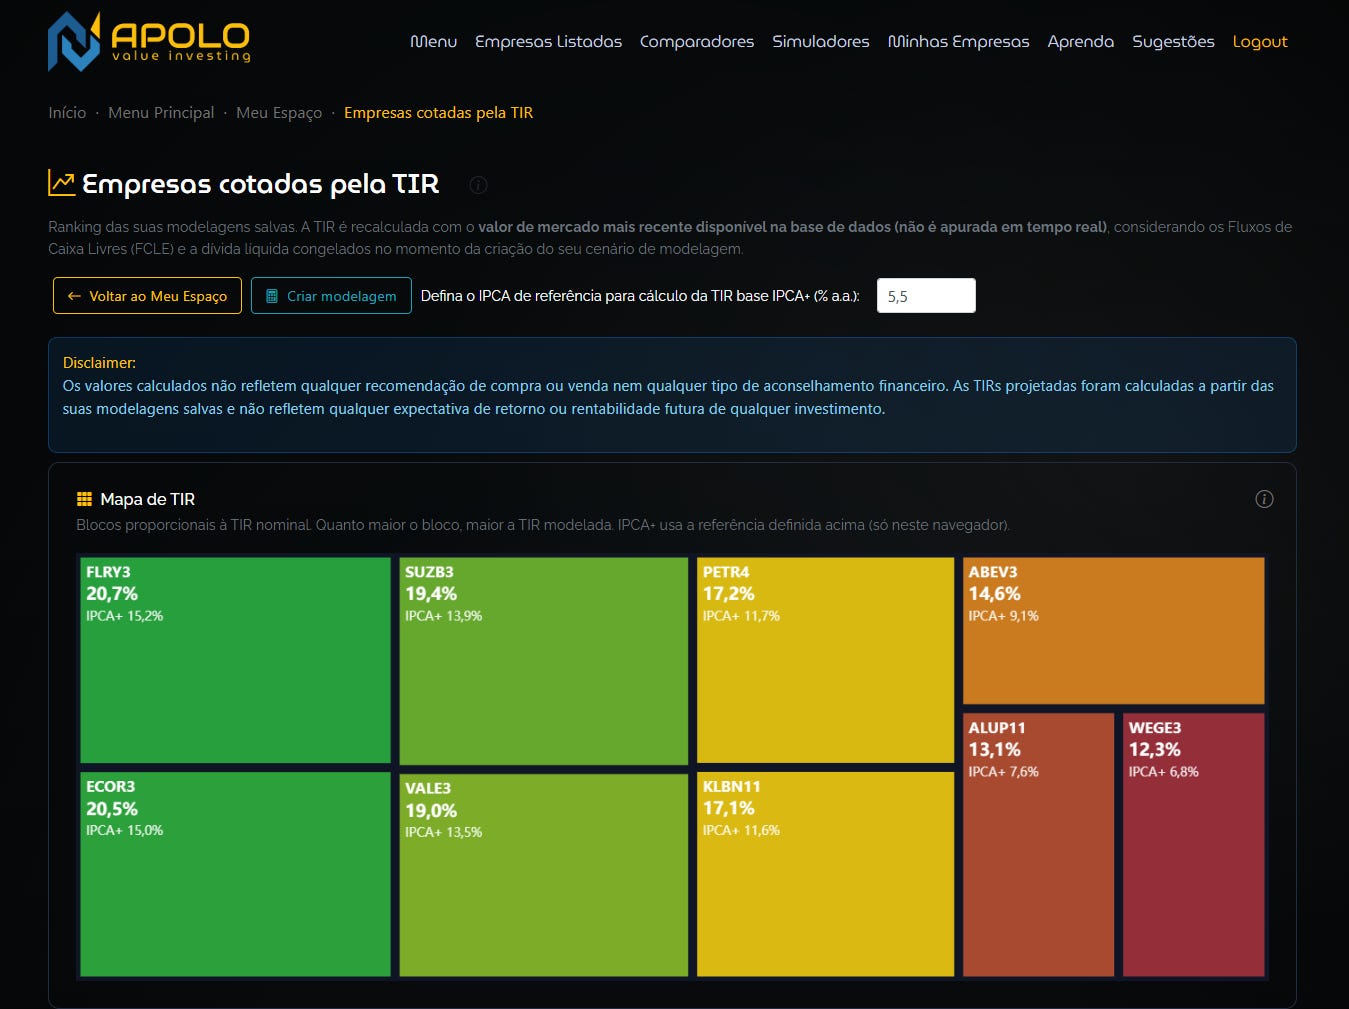Screen dimensions: 1349x1009
Task: Open the Aprenda section
Action: (1080, 42)
